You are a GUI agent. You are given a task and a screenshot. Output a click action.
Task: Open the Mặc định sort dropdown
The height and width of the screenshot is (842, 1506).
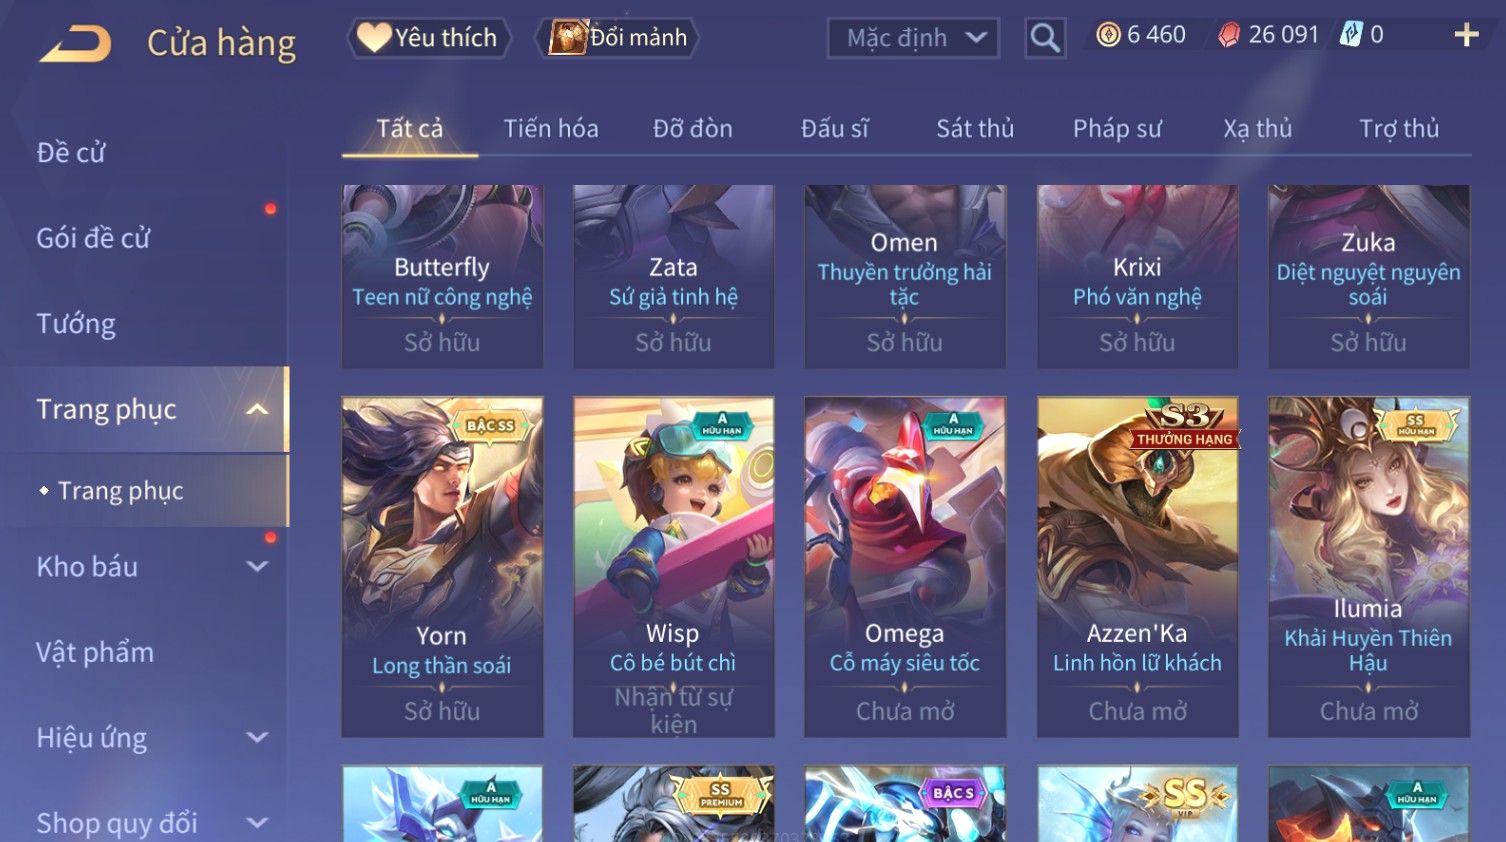(913, 38)
